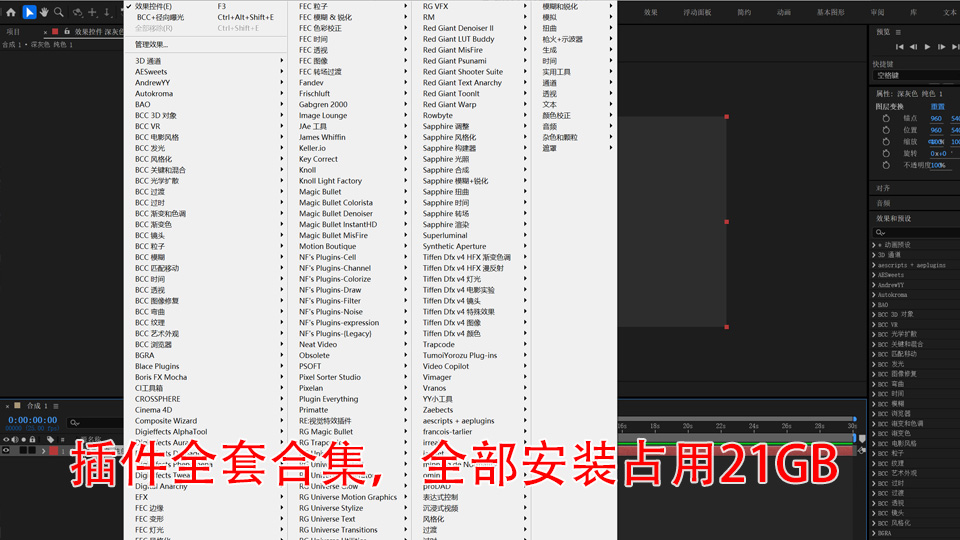Viewport: 960px width, 540px height.
Task: Jump to first frame in preview panel
Action: 899,47
